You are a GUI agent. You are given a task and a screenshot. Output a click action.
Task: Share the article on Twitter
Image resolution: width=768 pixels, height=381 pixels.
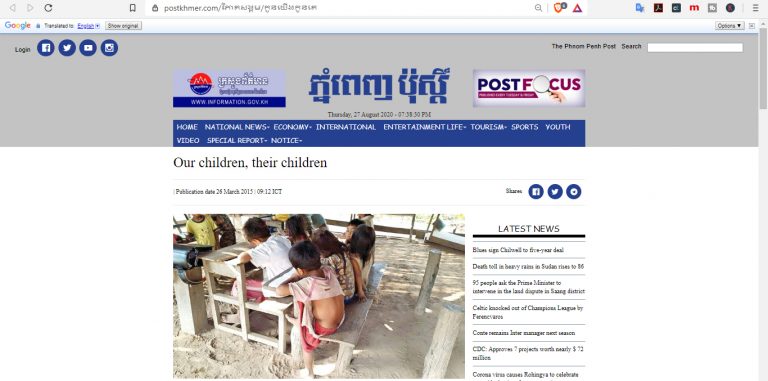[555, 191]
